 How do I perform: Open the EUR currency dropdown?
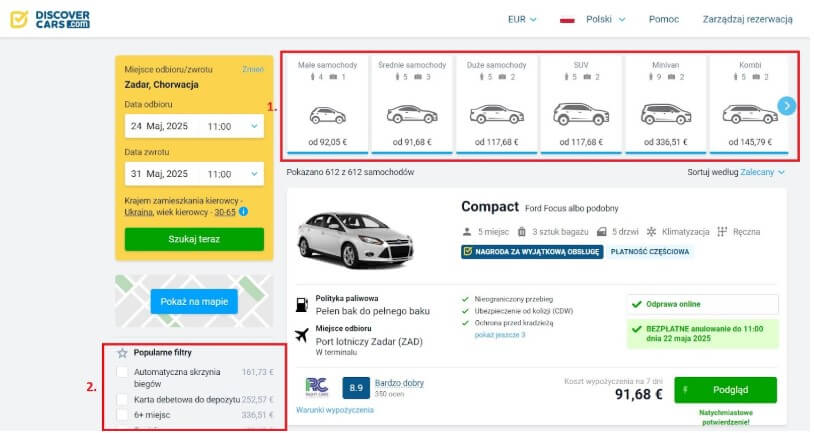point(522,19)
